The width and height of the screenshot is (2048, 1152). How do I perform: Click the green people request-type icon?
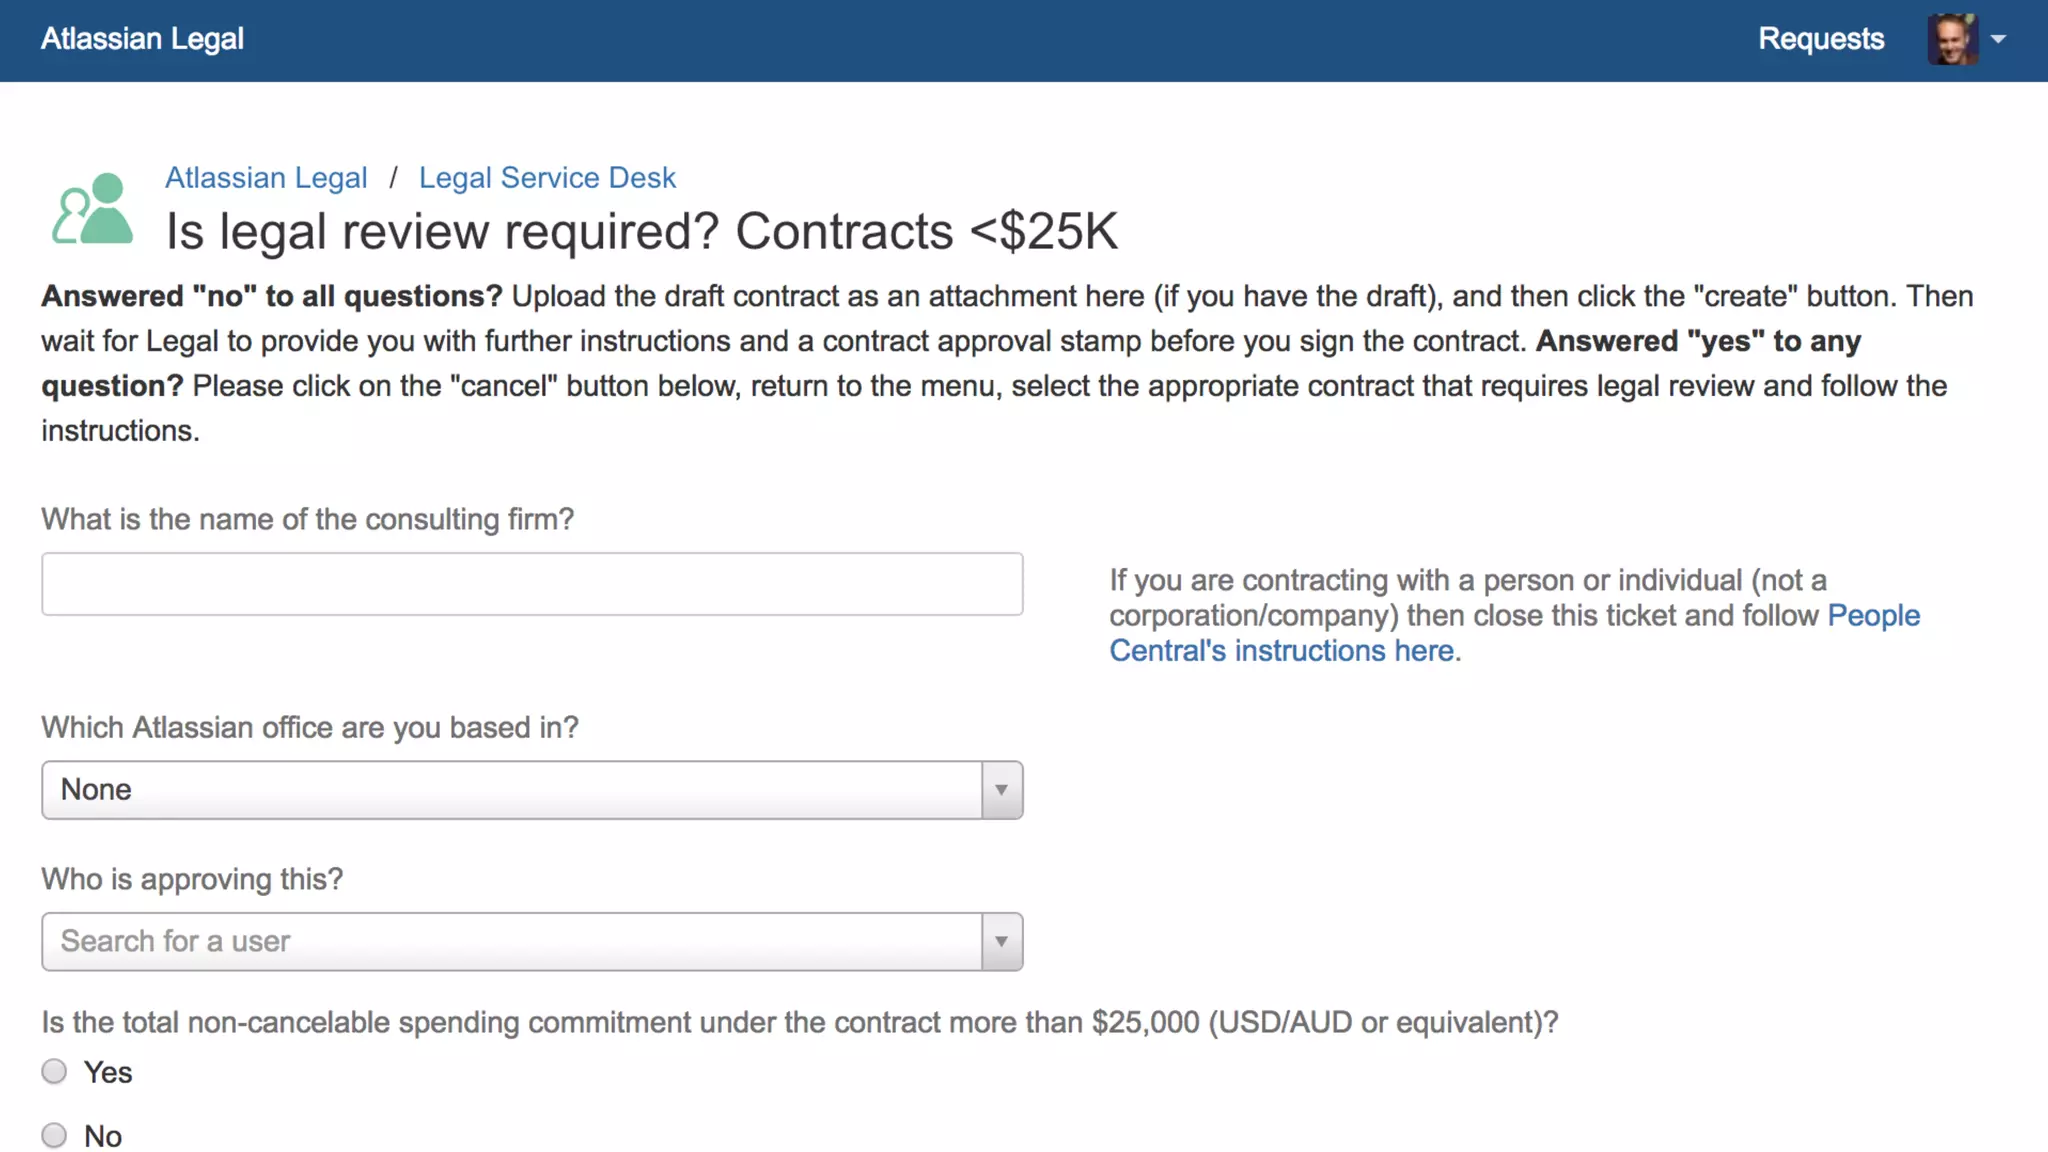click(92, 209)
